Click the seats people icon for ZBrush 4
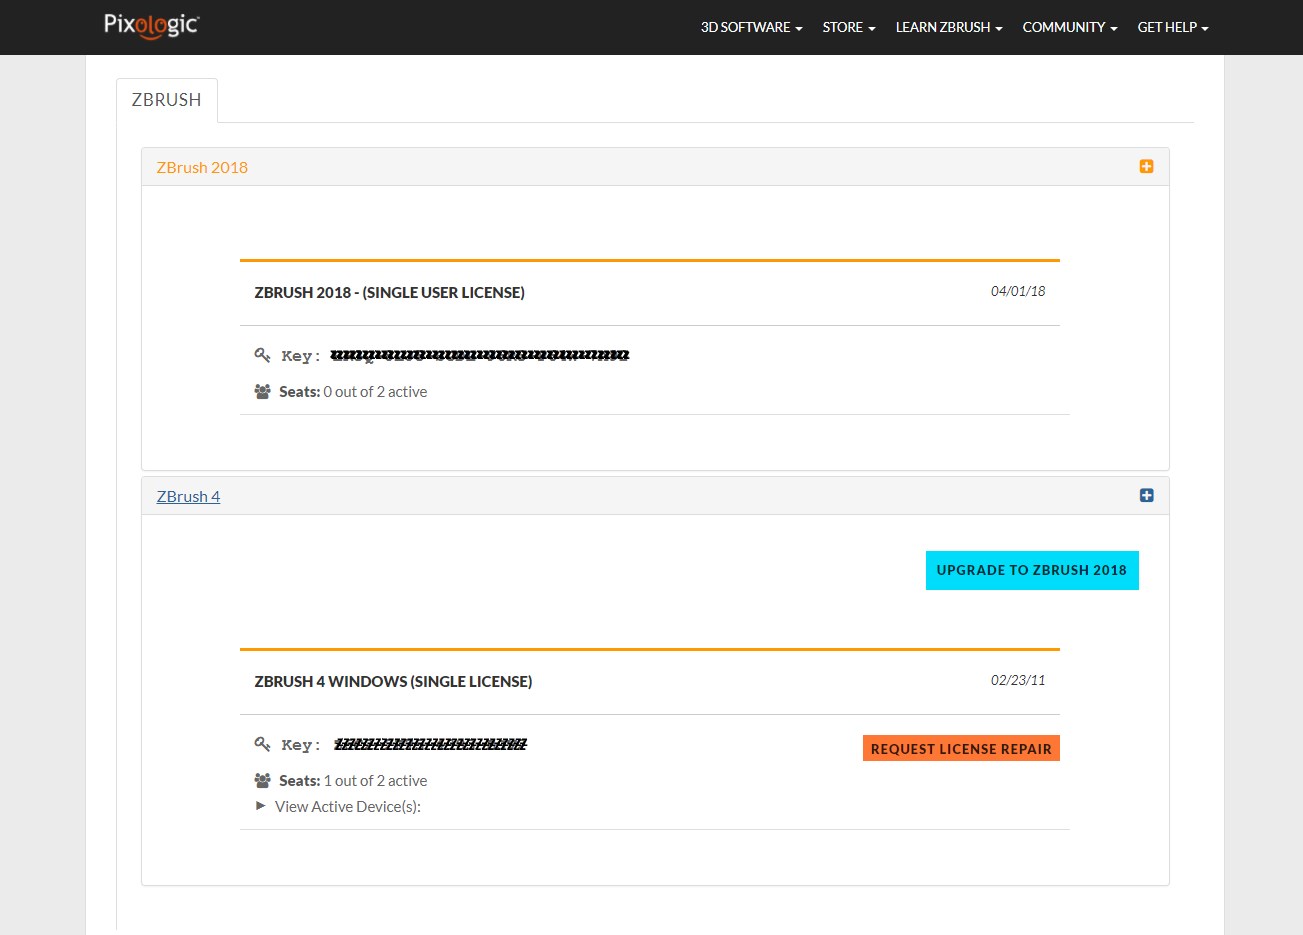The image size is (1303, 935). pos(262,781)
